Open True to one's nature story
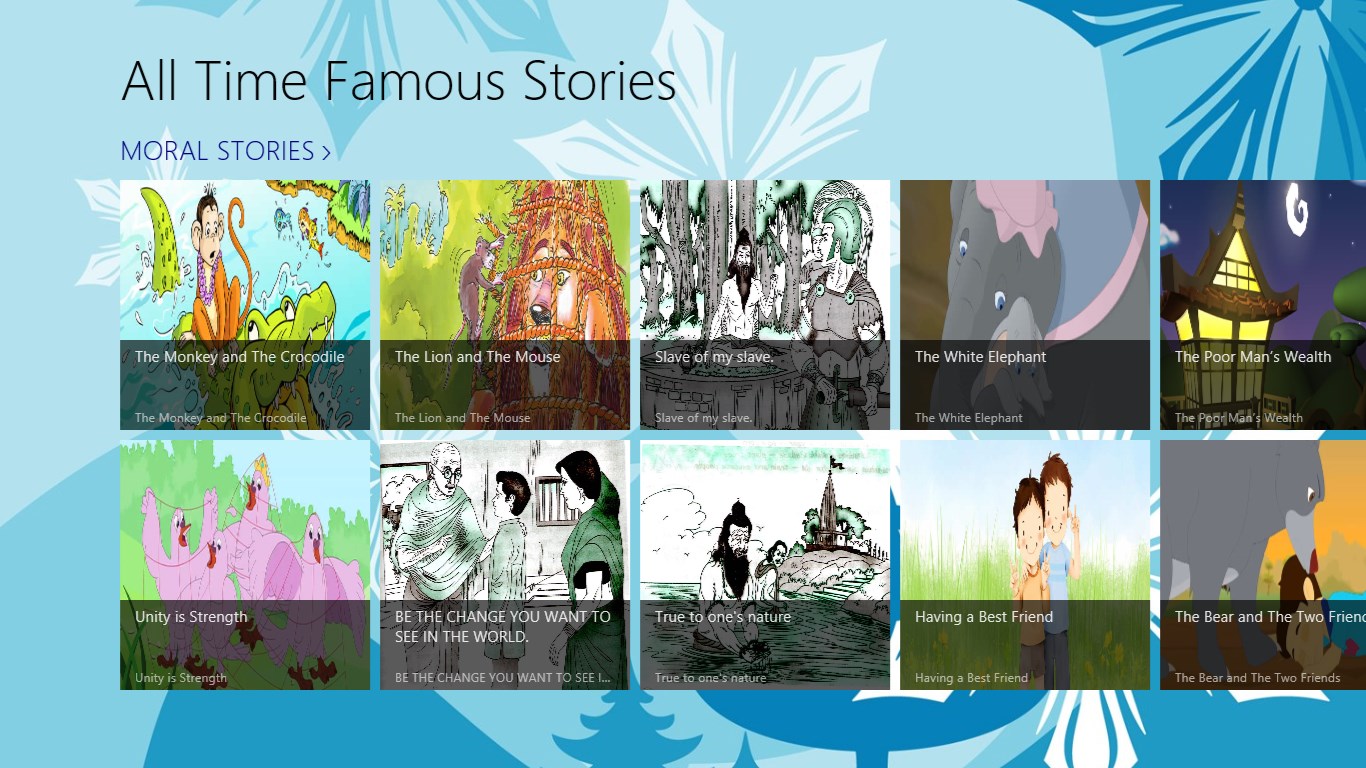The height and width of the screenshot is (768, 1366). (765, 565)
